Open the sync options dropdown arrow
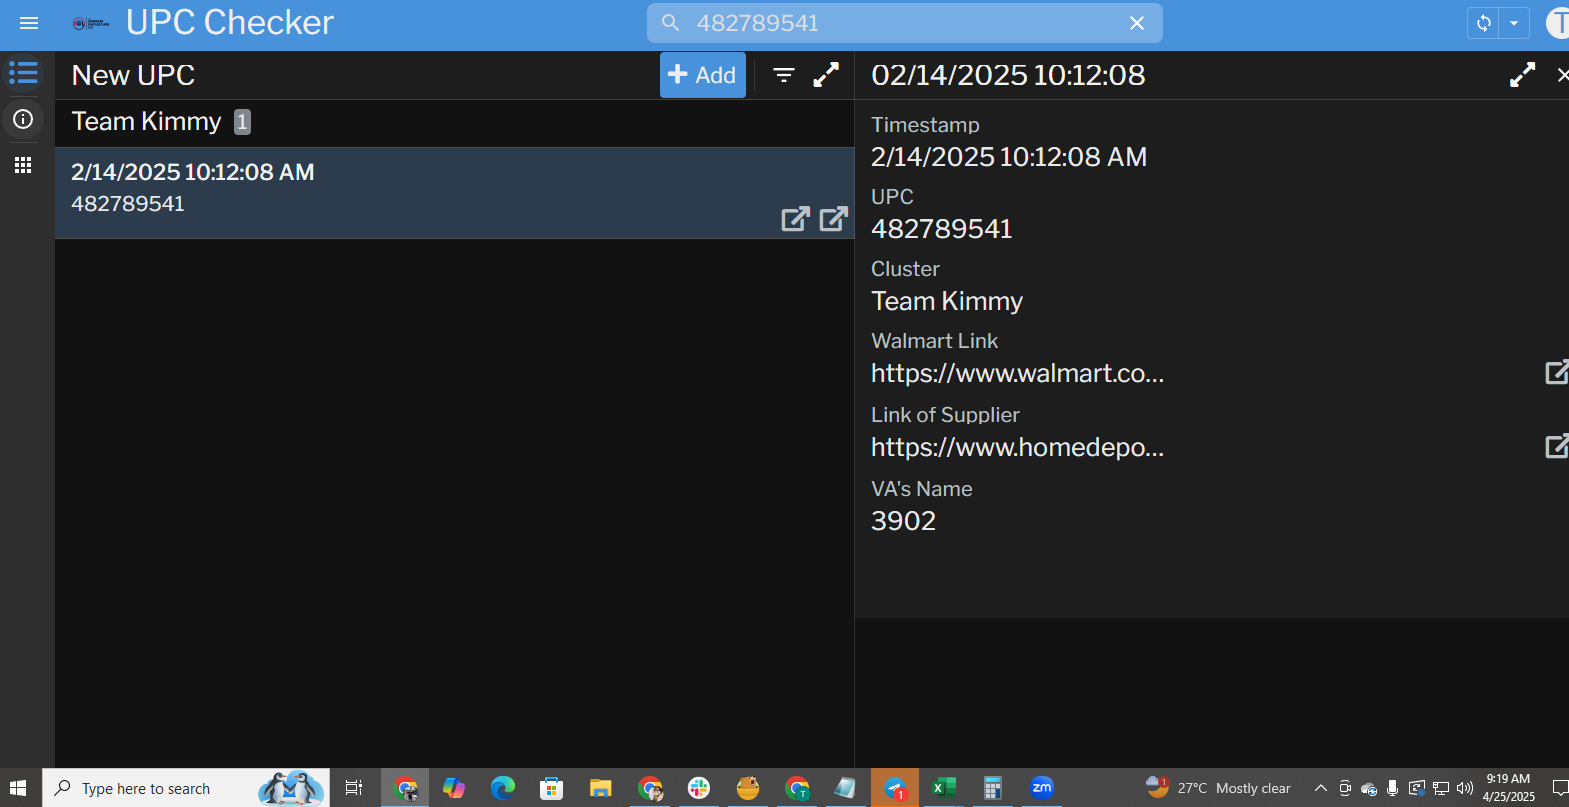 click(1514, 23)
